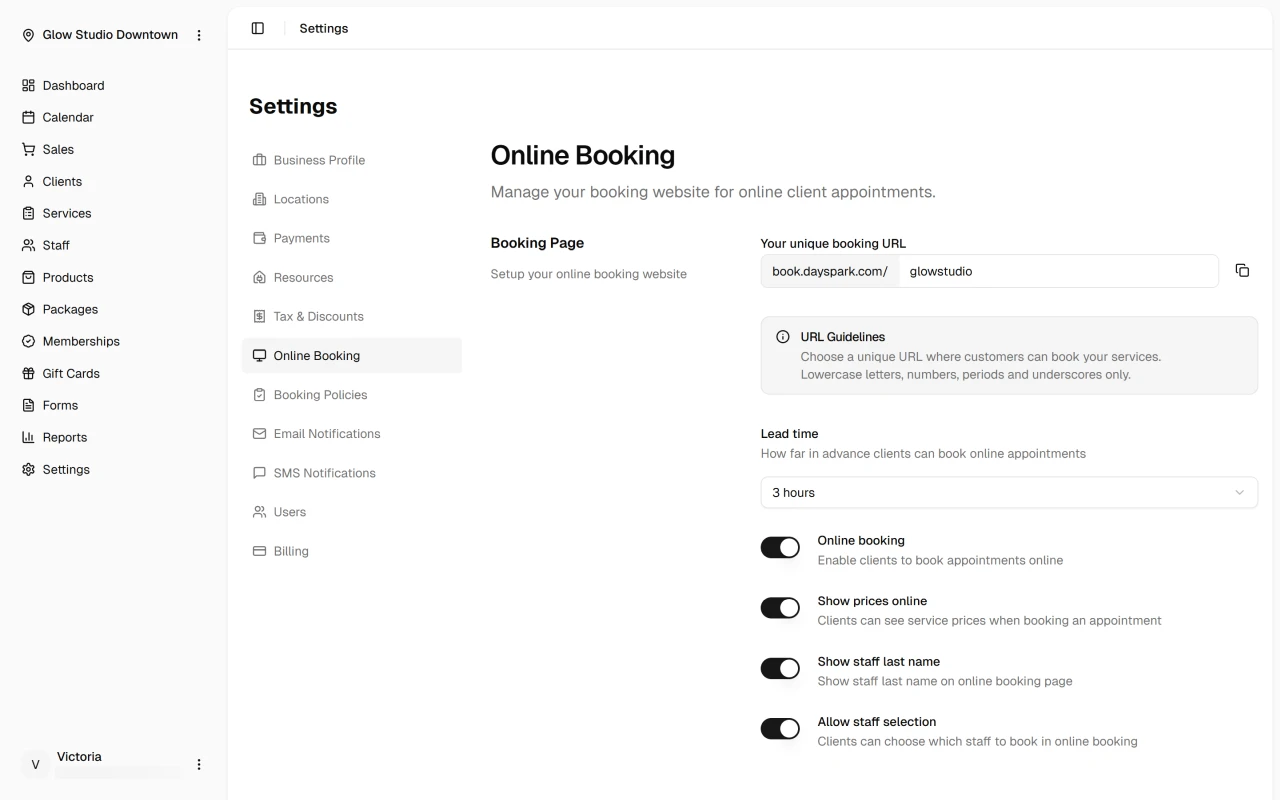Click the info icon in URL Guidelines

coord(783,337)
